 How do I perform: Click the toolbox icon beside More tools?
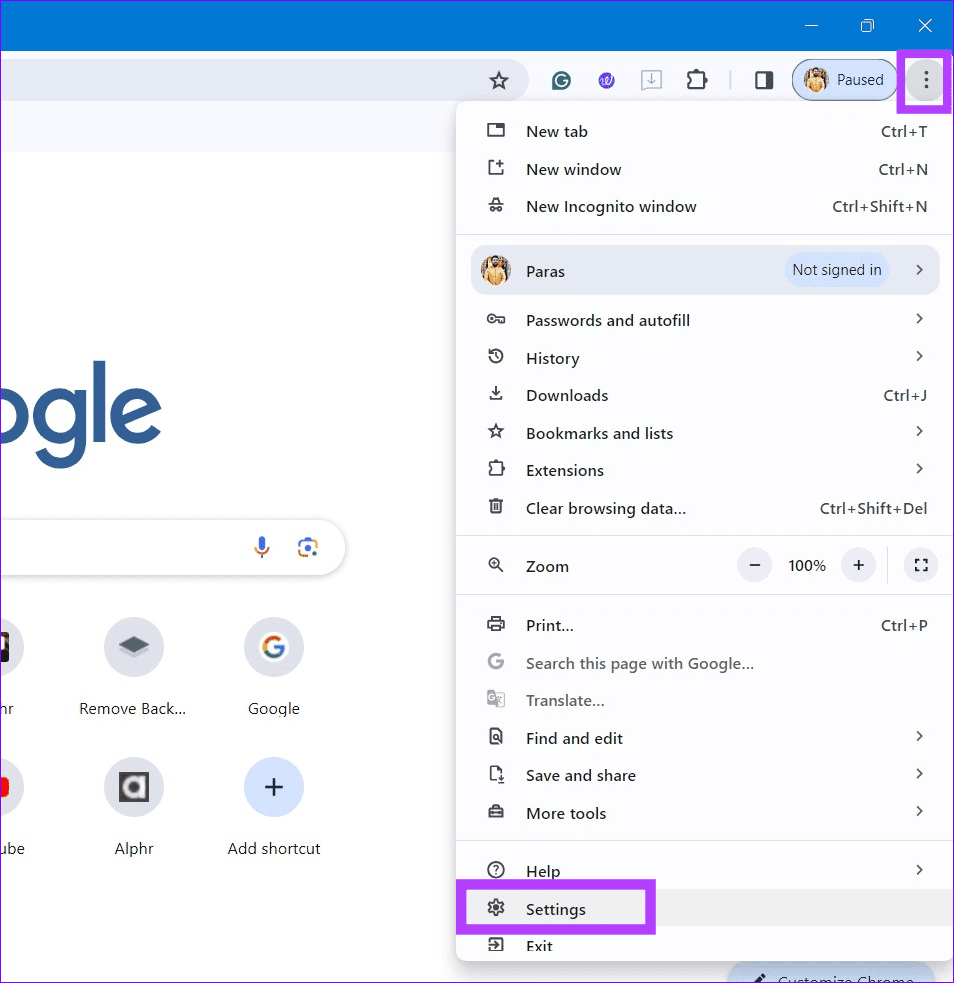coord(496,811)
